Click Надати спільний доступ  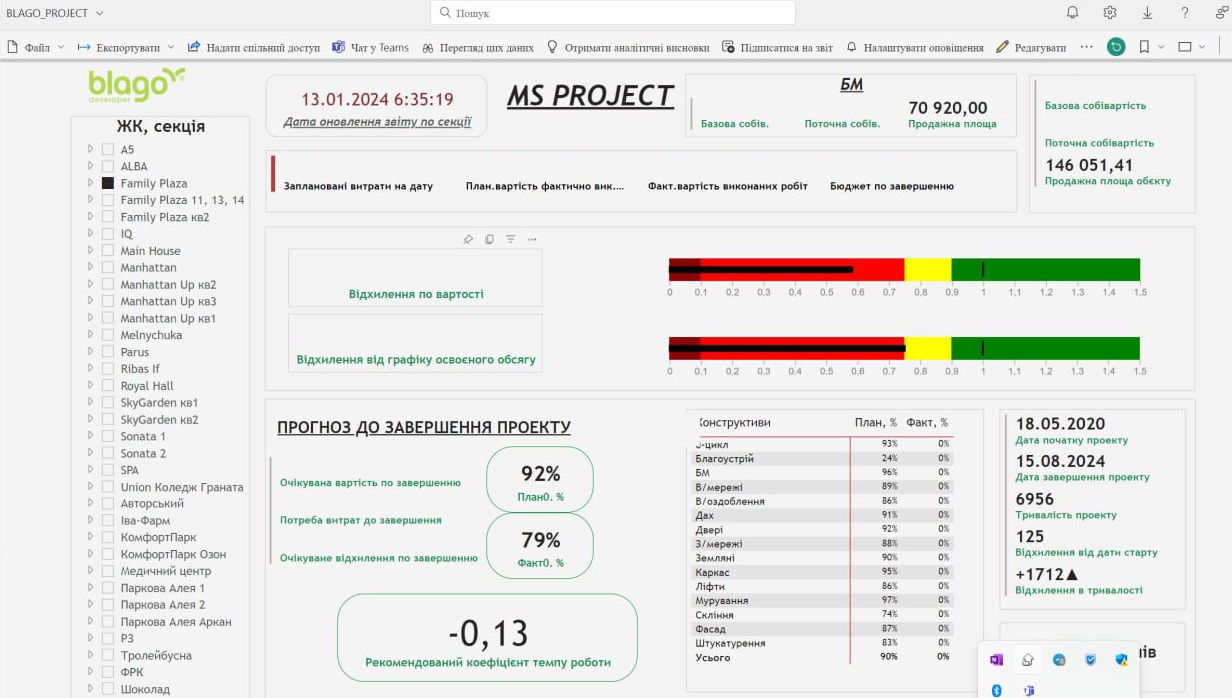(254, 47)
